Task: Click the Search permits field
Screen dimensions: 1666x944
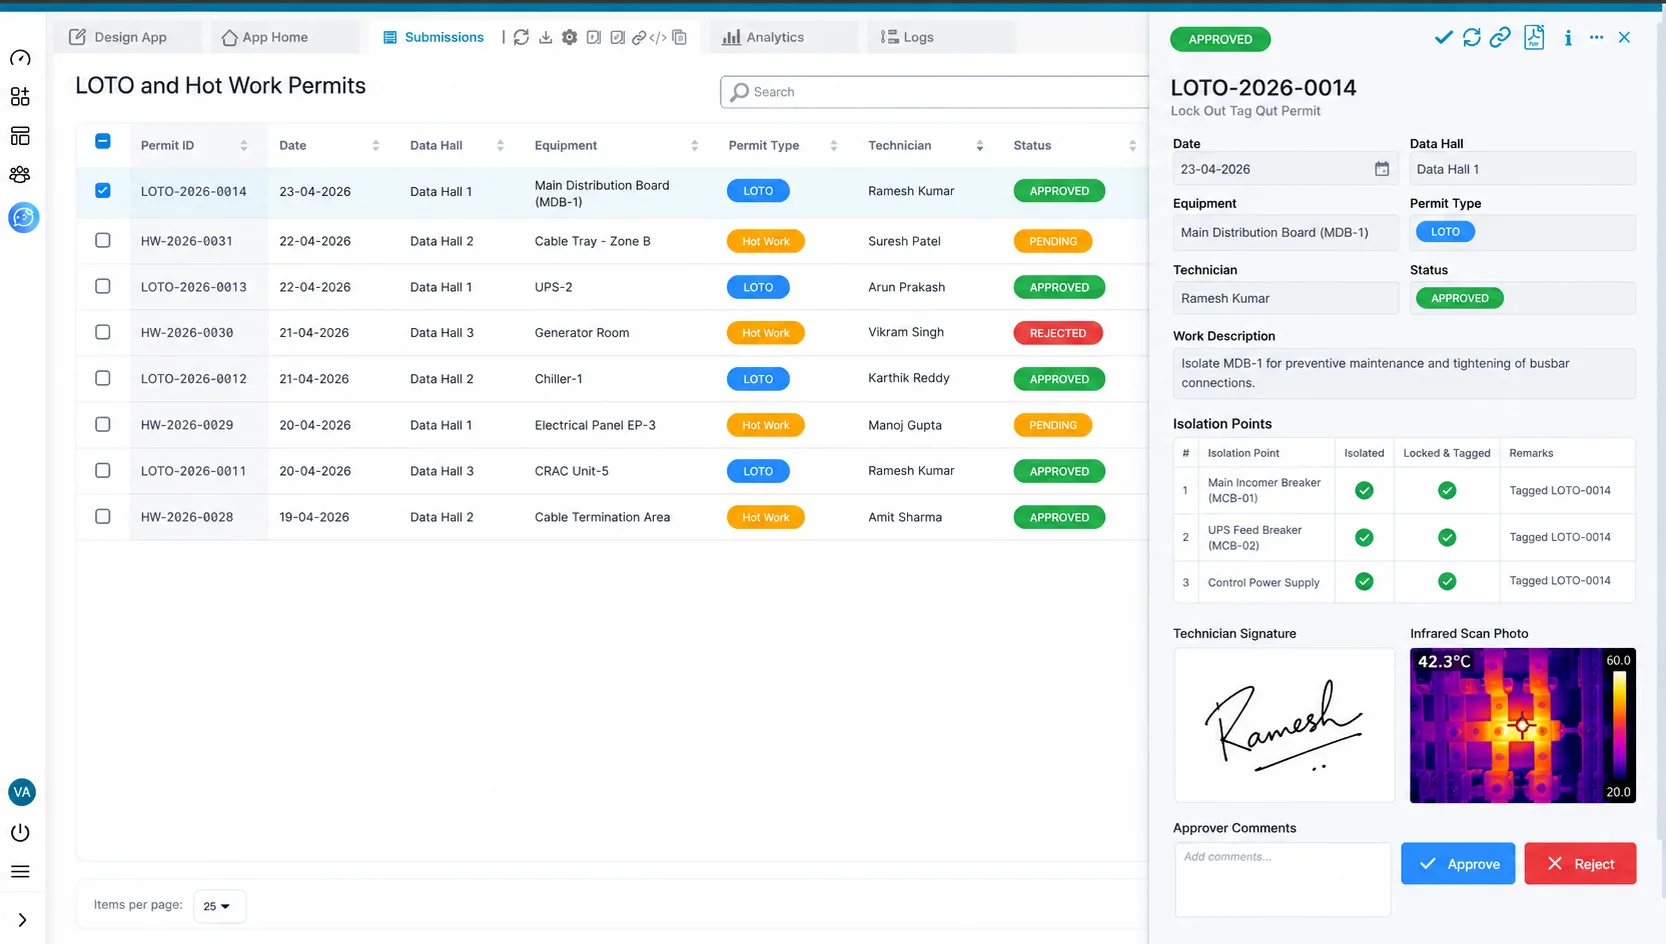Action: point(935,92)
